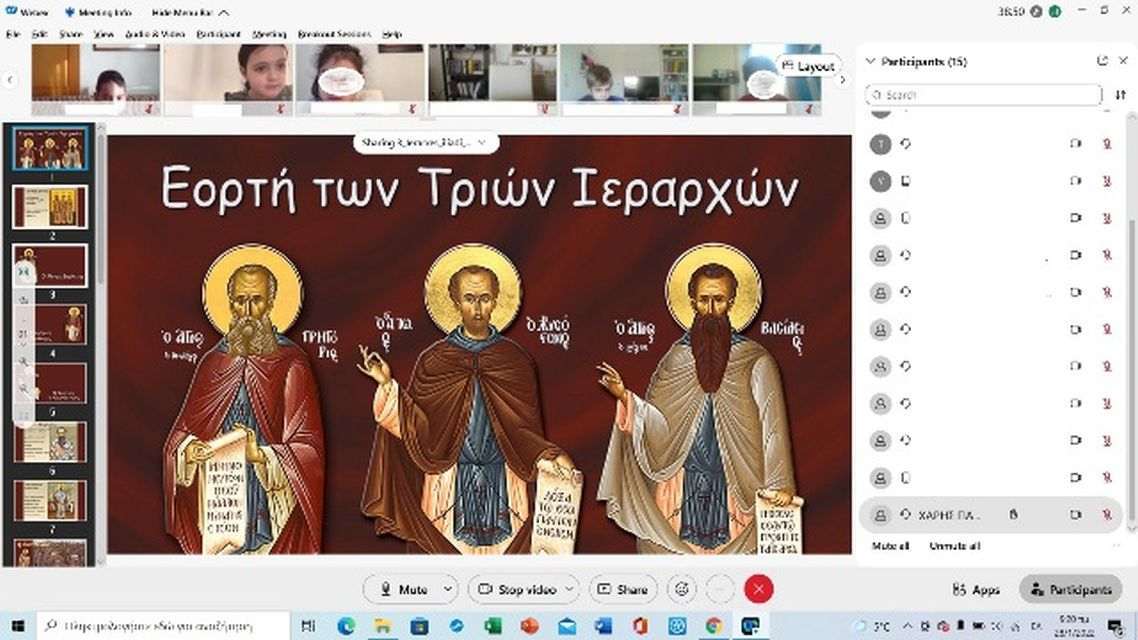
Task: Search participants in the Search field
Action: (983, 95)
